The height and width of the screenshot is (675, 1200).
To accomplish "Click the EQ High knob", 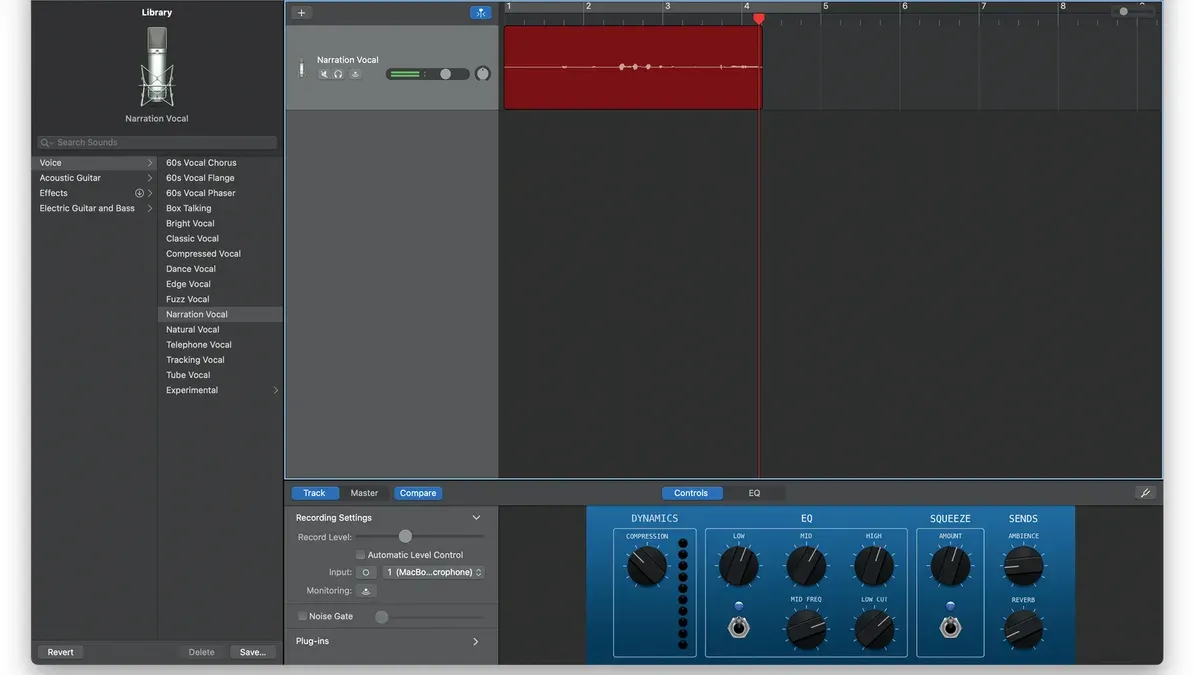I will point(874,566).
